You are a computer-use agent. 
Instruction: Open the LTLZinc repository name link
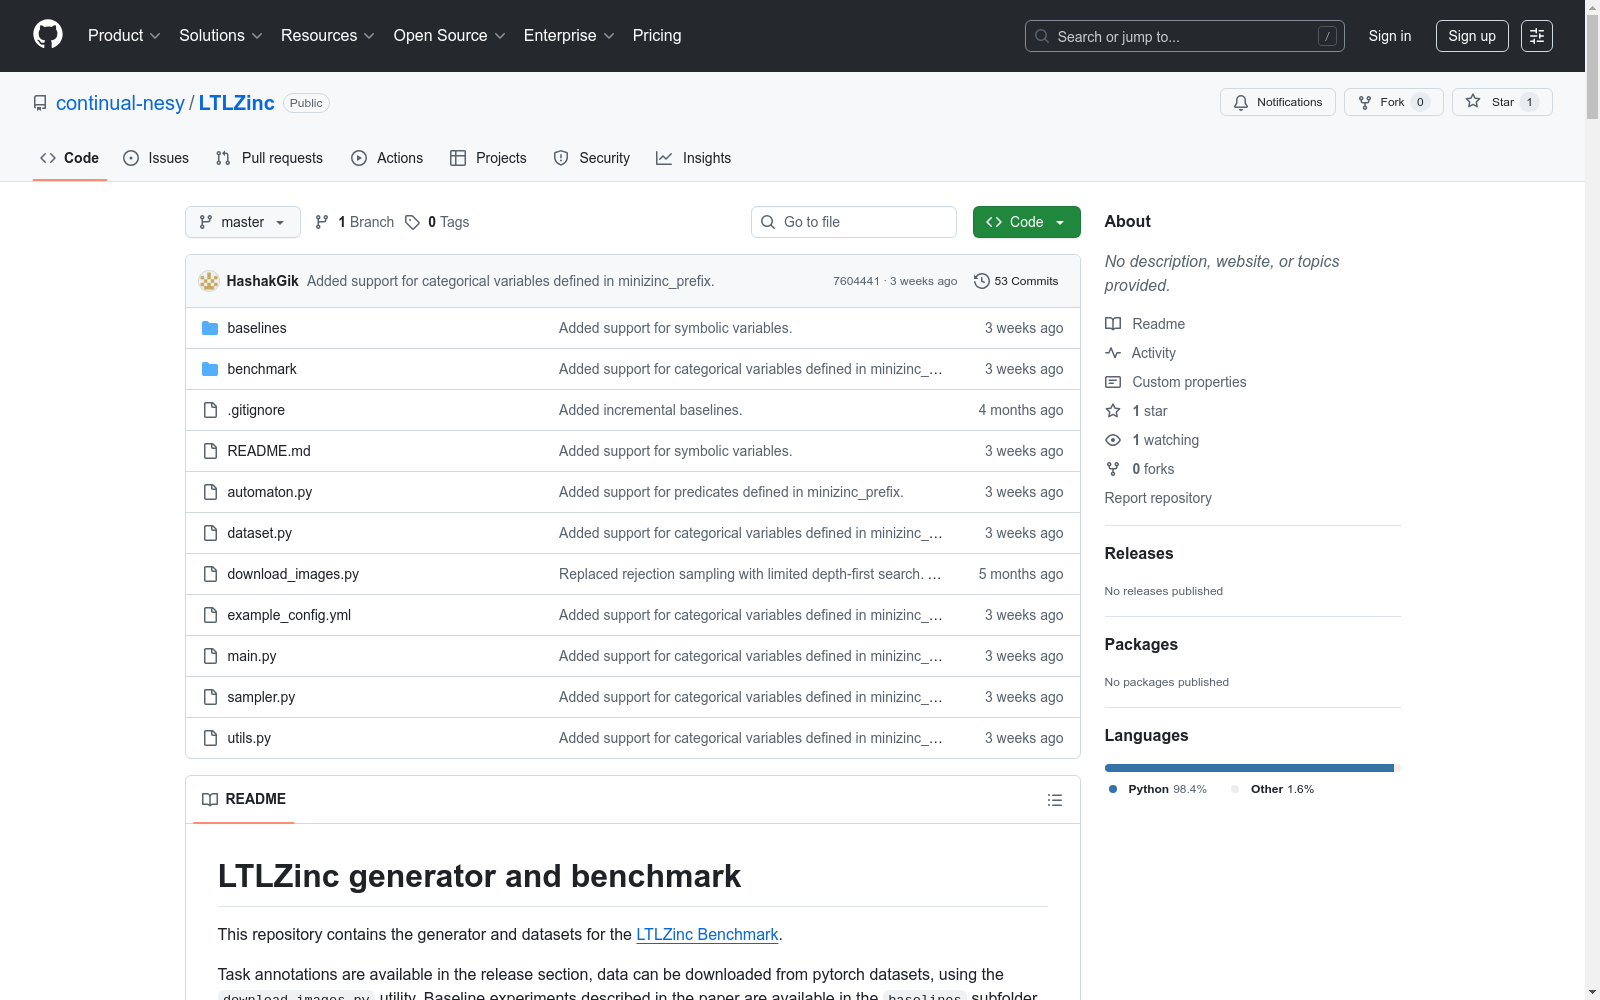[236, 103]
